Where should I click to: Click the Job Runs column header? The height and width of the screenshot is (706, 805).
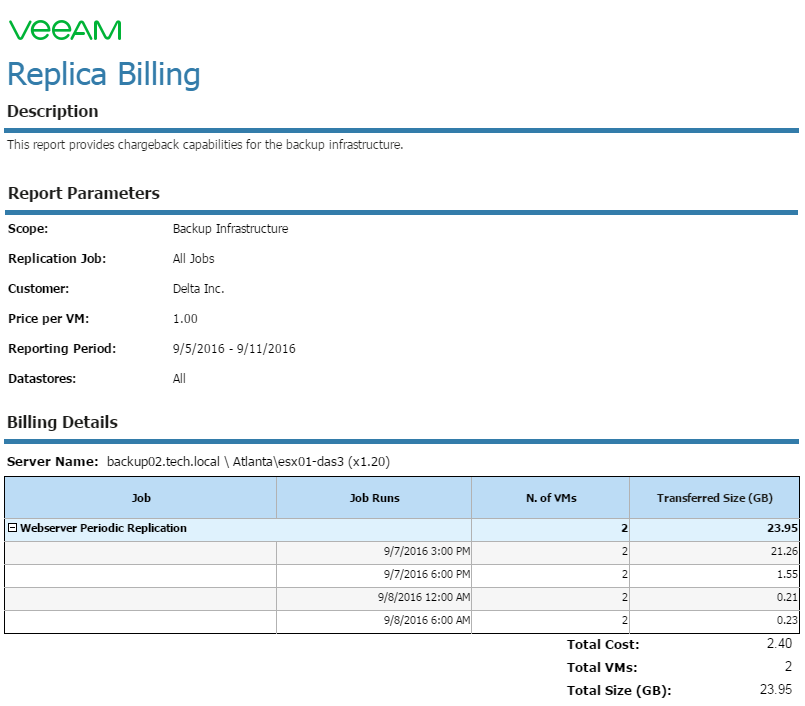pyautogui.click(x=374, y=498)
